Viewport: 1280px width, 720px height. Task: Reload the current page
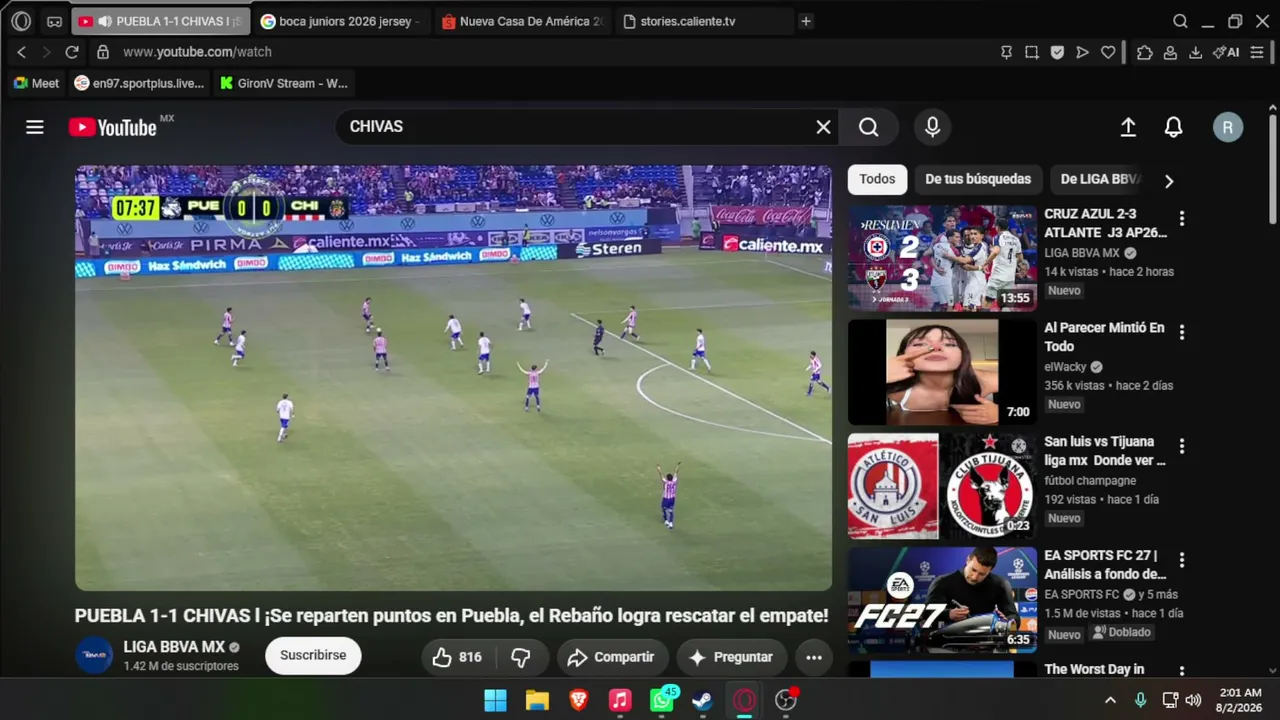tap(72, 52)
